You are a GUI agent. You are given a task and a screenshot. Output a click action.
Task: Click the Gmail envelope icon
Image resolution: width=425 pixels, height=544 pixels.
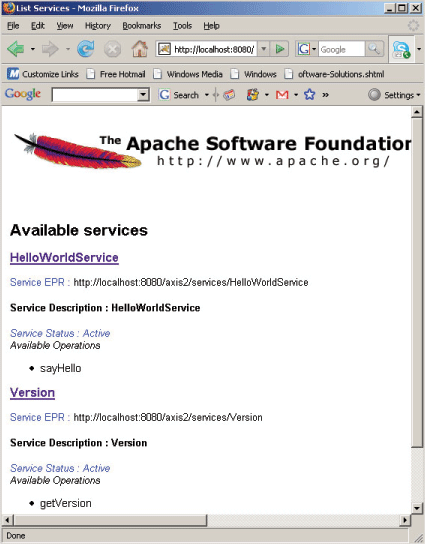(x=282, y=95)
